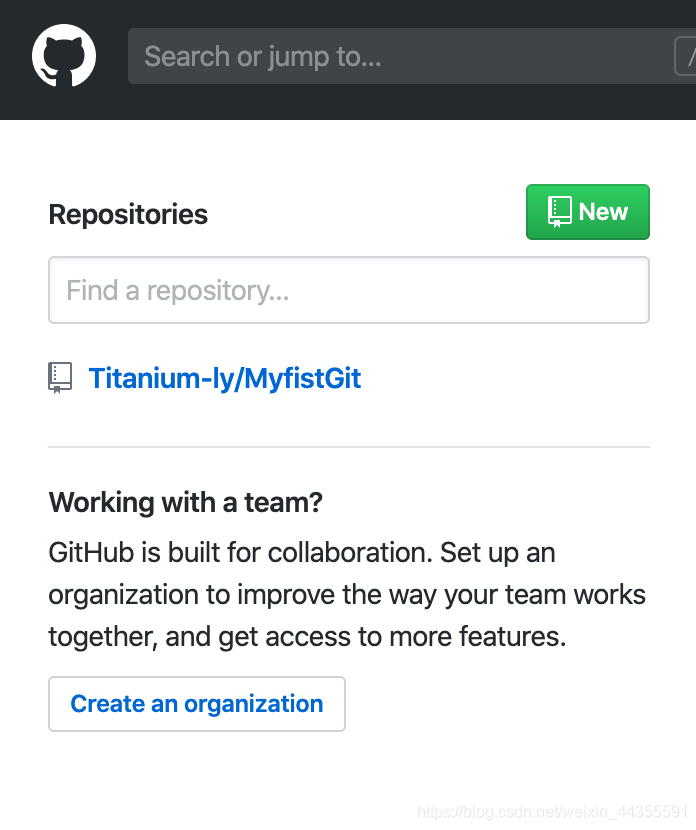This screenshot has width=696, height=830.
Task: Click the 'GitHub is built for collaboration' paragraph
Action: (347, 594)
